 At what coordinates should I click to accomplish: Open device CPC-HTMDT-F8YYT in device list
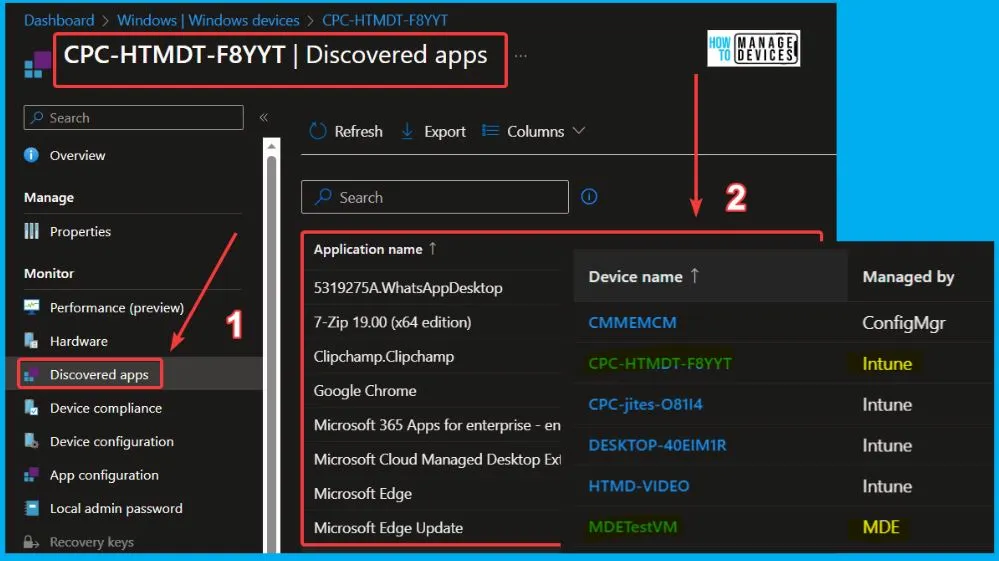[x=659, y=364]
